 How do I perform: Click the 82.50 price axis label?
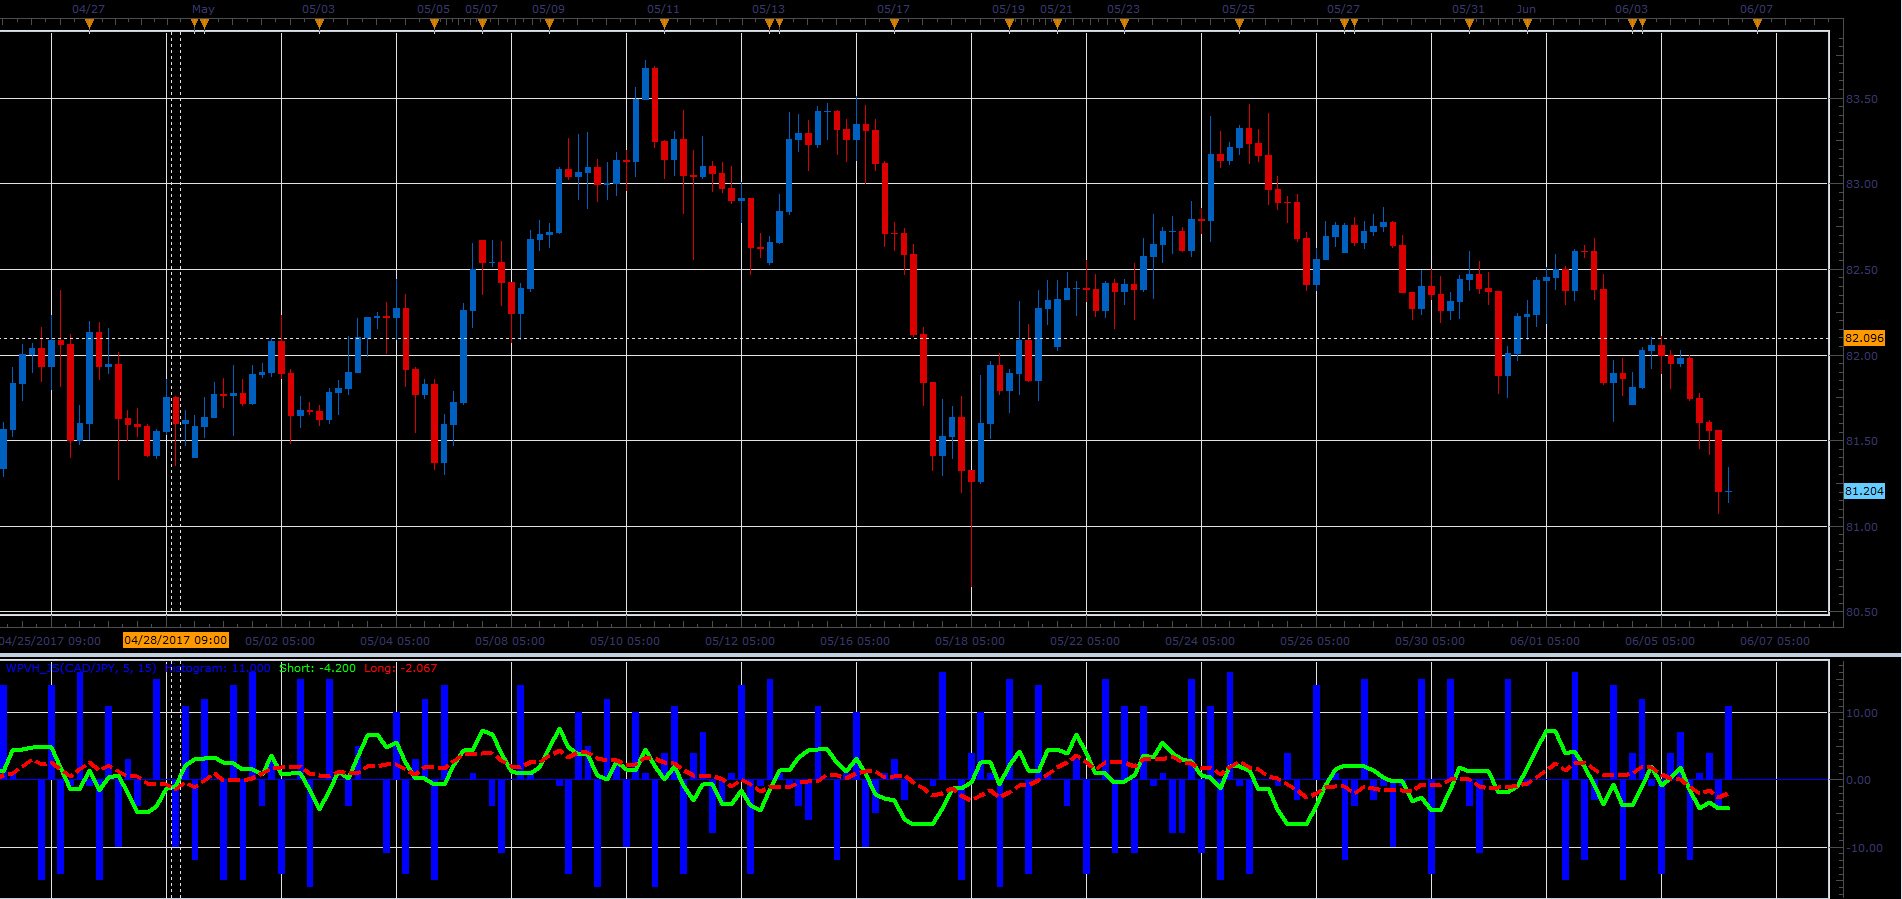[x=1862, y=270]
